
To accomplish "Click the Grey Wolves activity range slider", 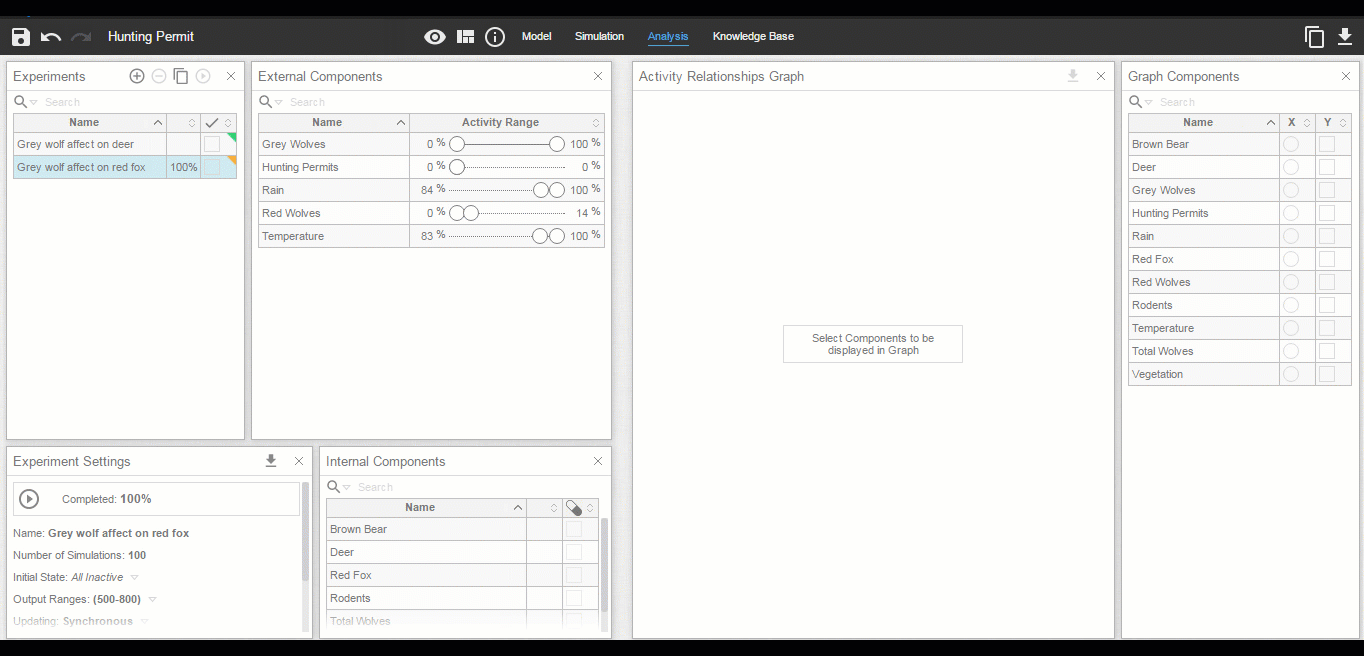I will 507,144.
